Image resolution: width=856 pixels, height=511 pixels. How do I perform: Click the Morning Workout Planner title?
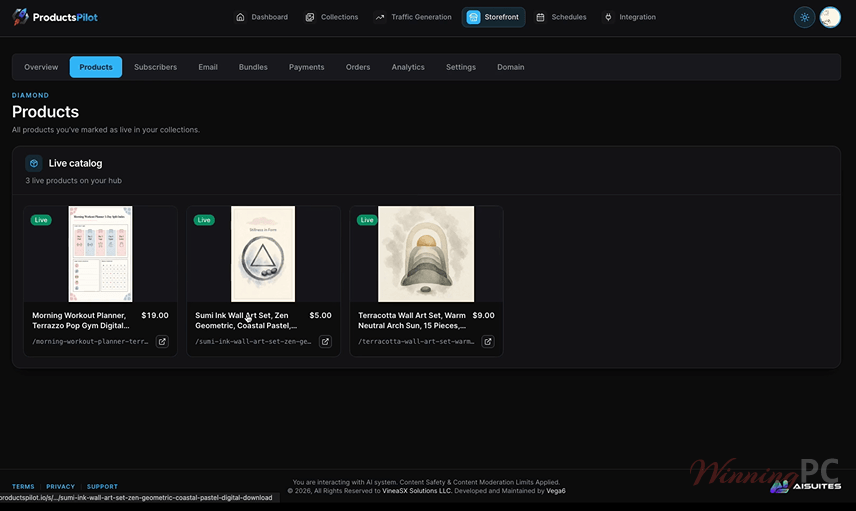tap(81, 320)
